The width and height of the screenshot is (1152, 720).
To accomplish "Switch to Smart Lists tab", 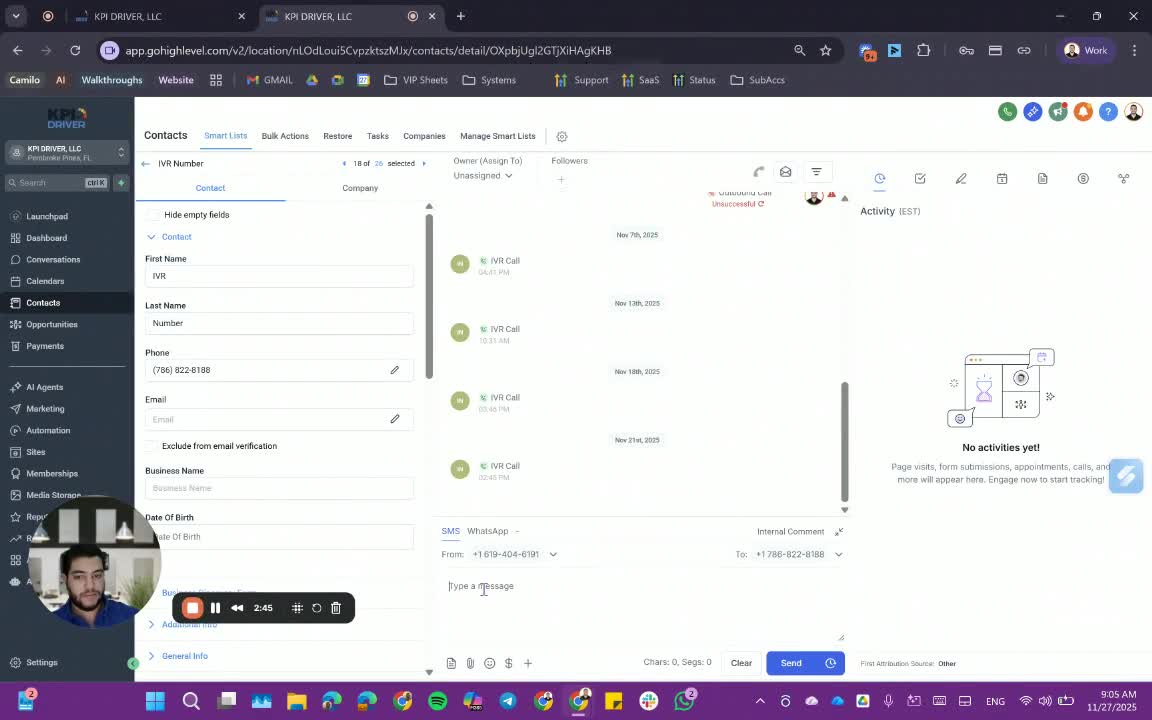I will pyautogui.click(x=226, y=136).
